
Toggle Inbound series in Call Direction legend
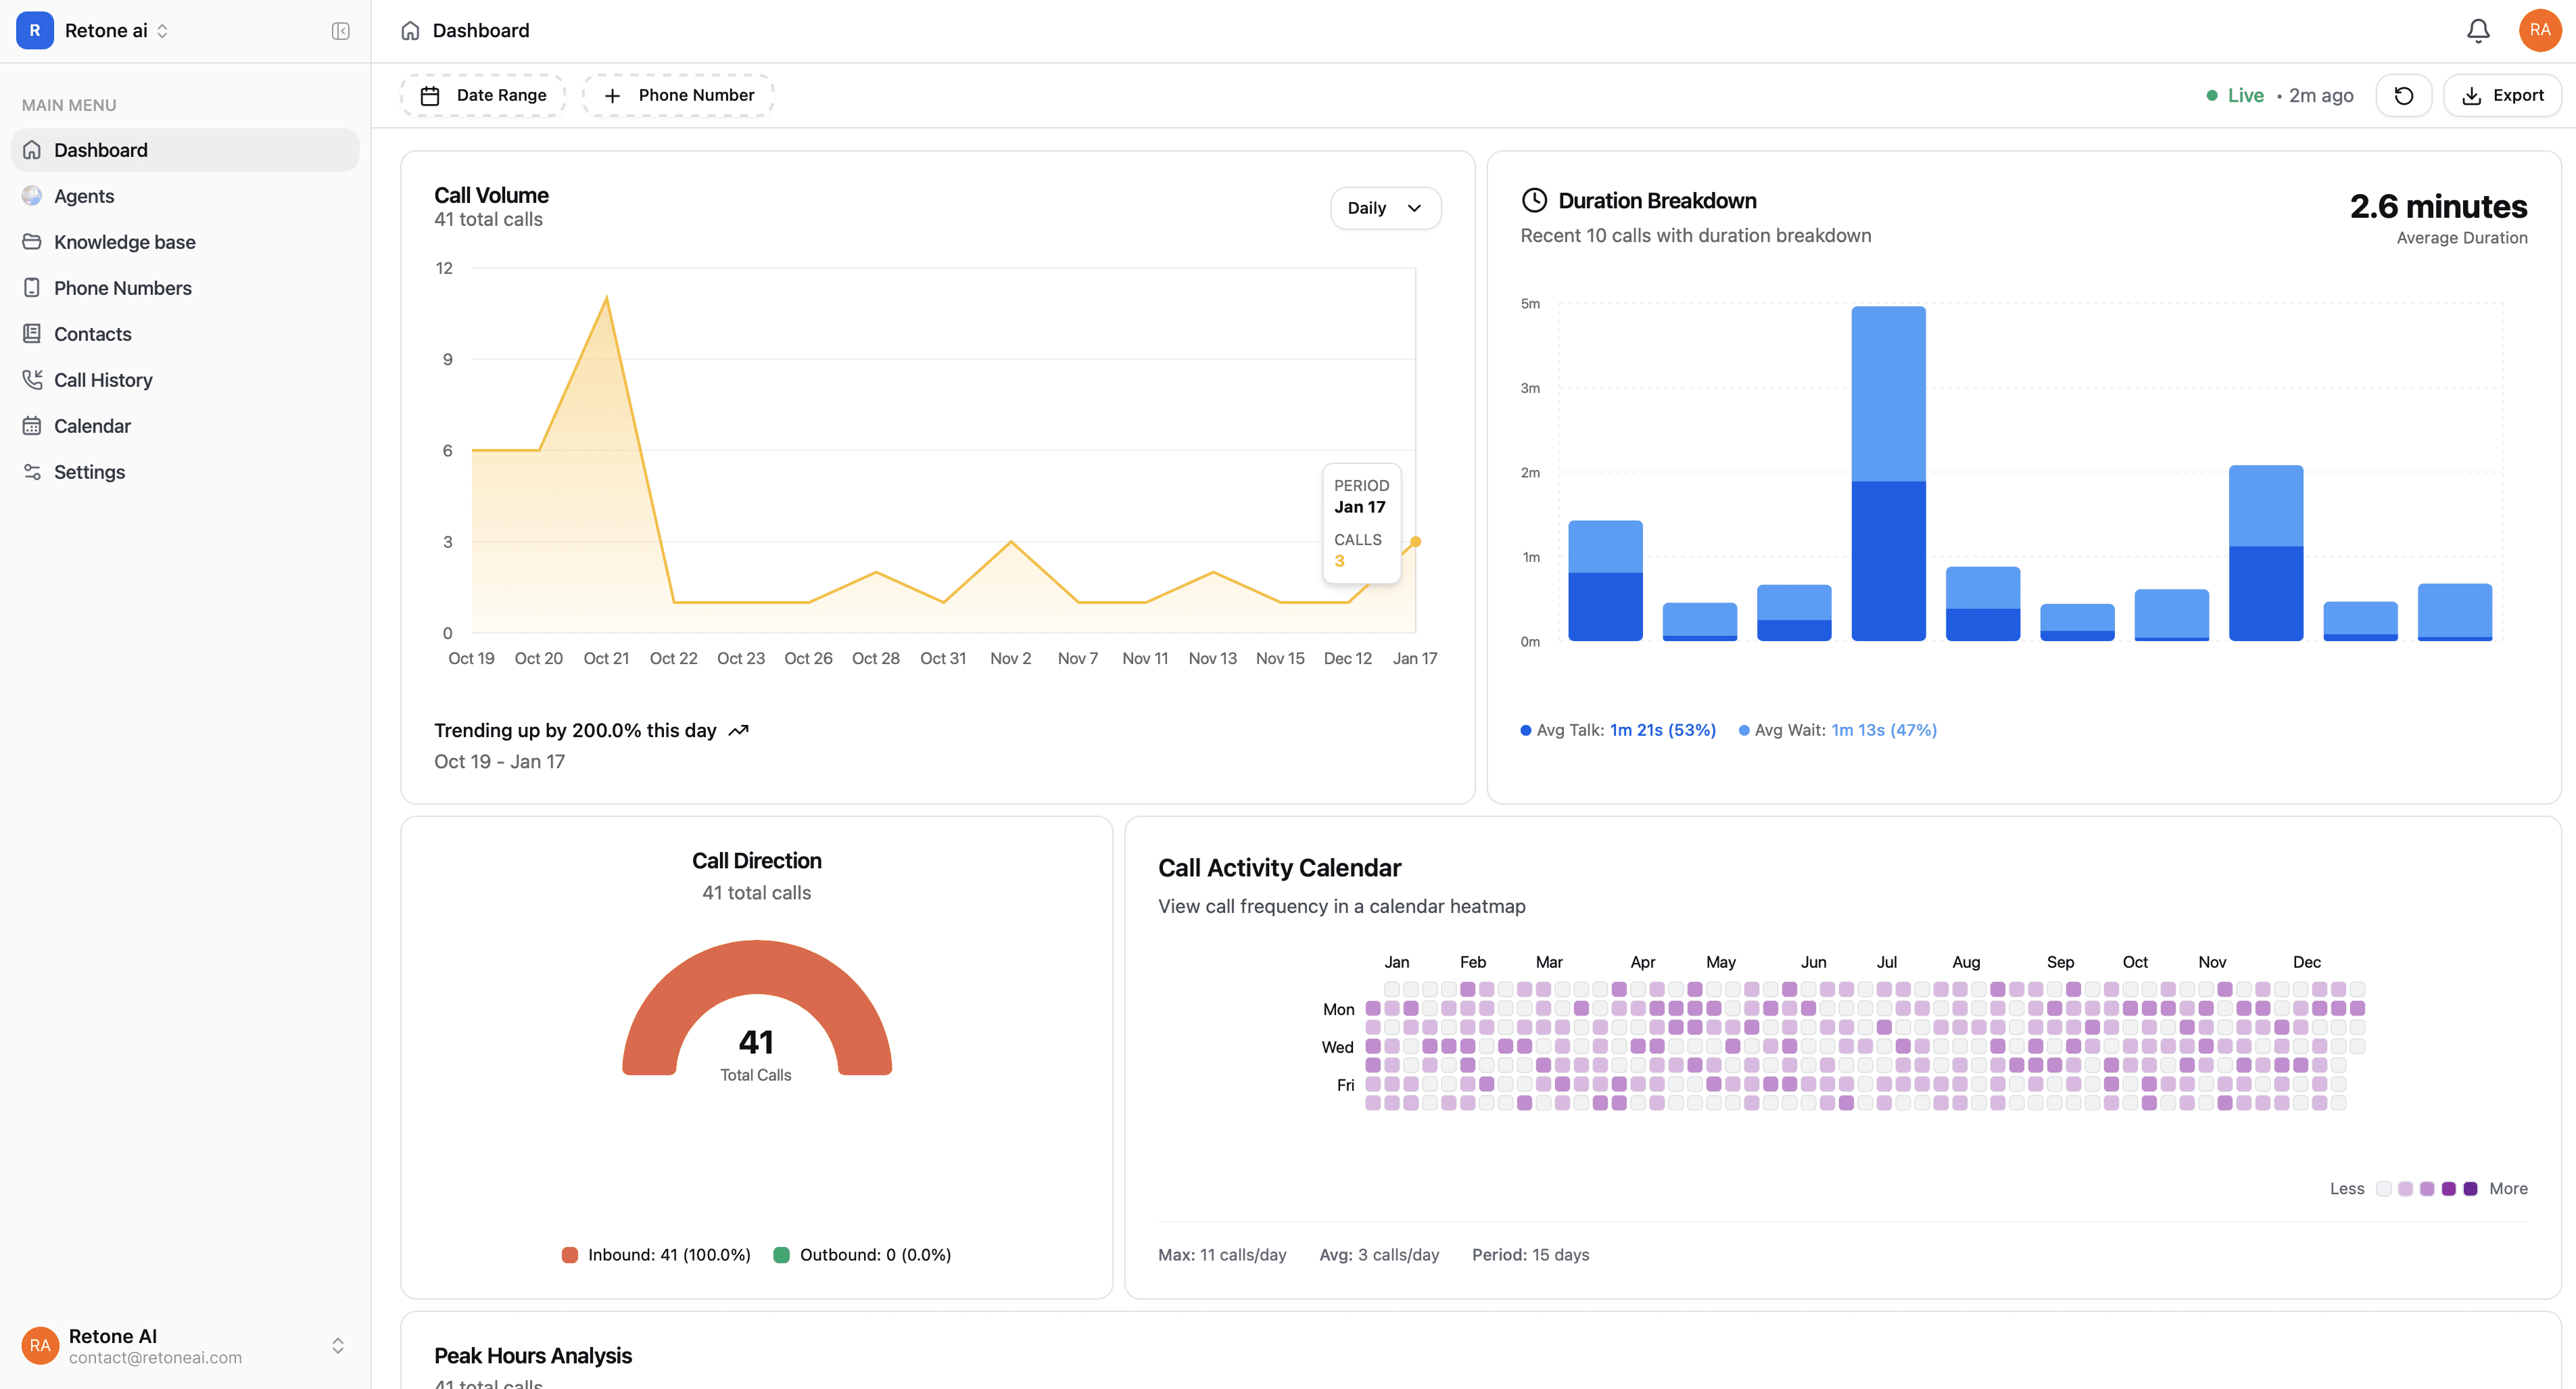[656, 1255]
